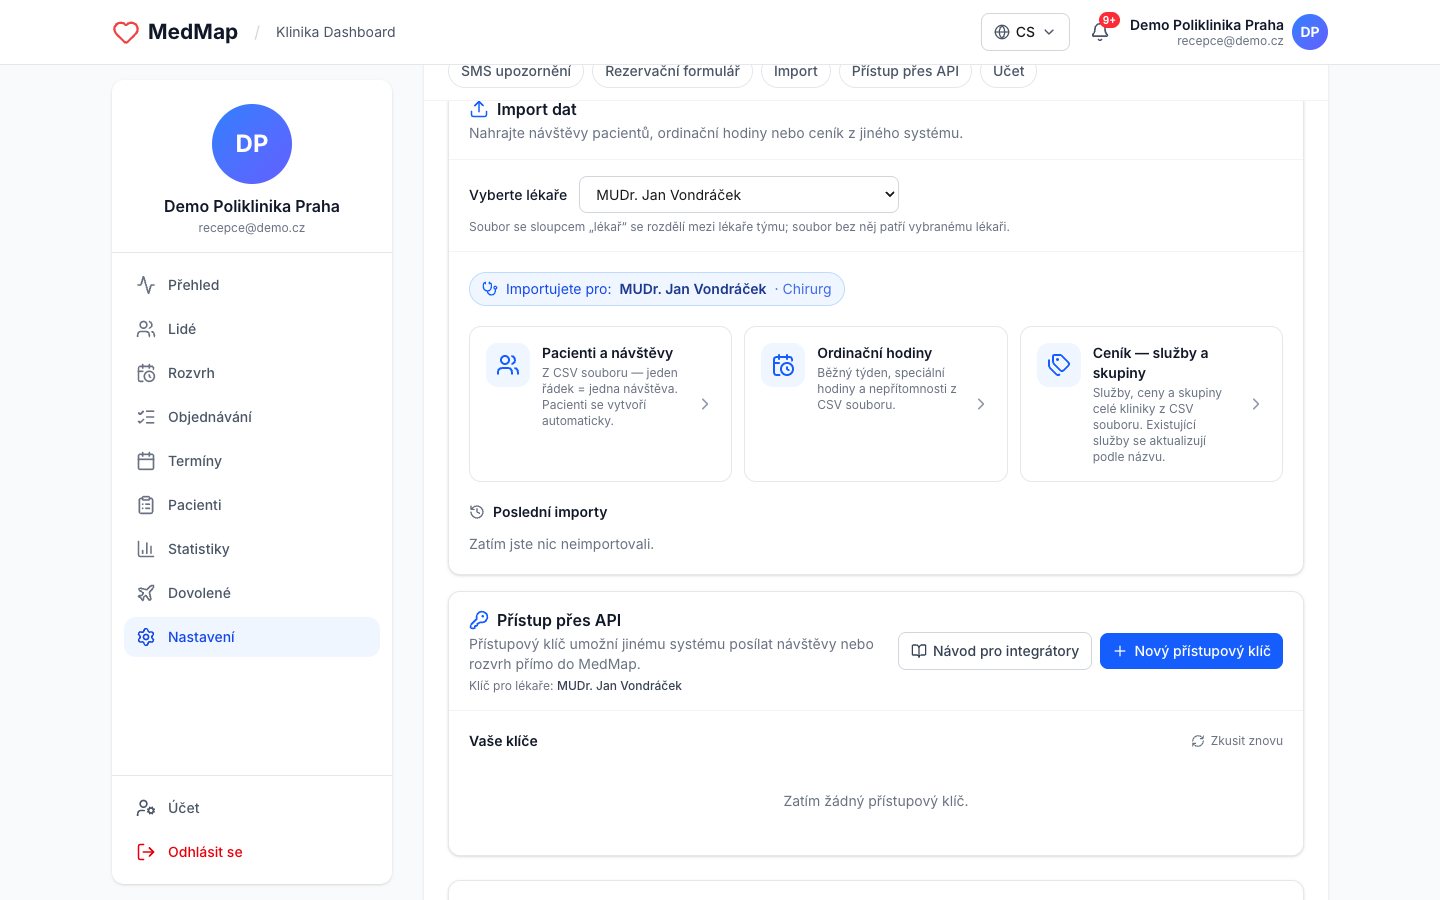
Task: Open the Pacienti a návštěvy import card
Action: [x=600, y=404]
